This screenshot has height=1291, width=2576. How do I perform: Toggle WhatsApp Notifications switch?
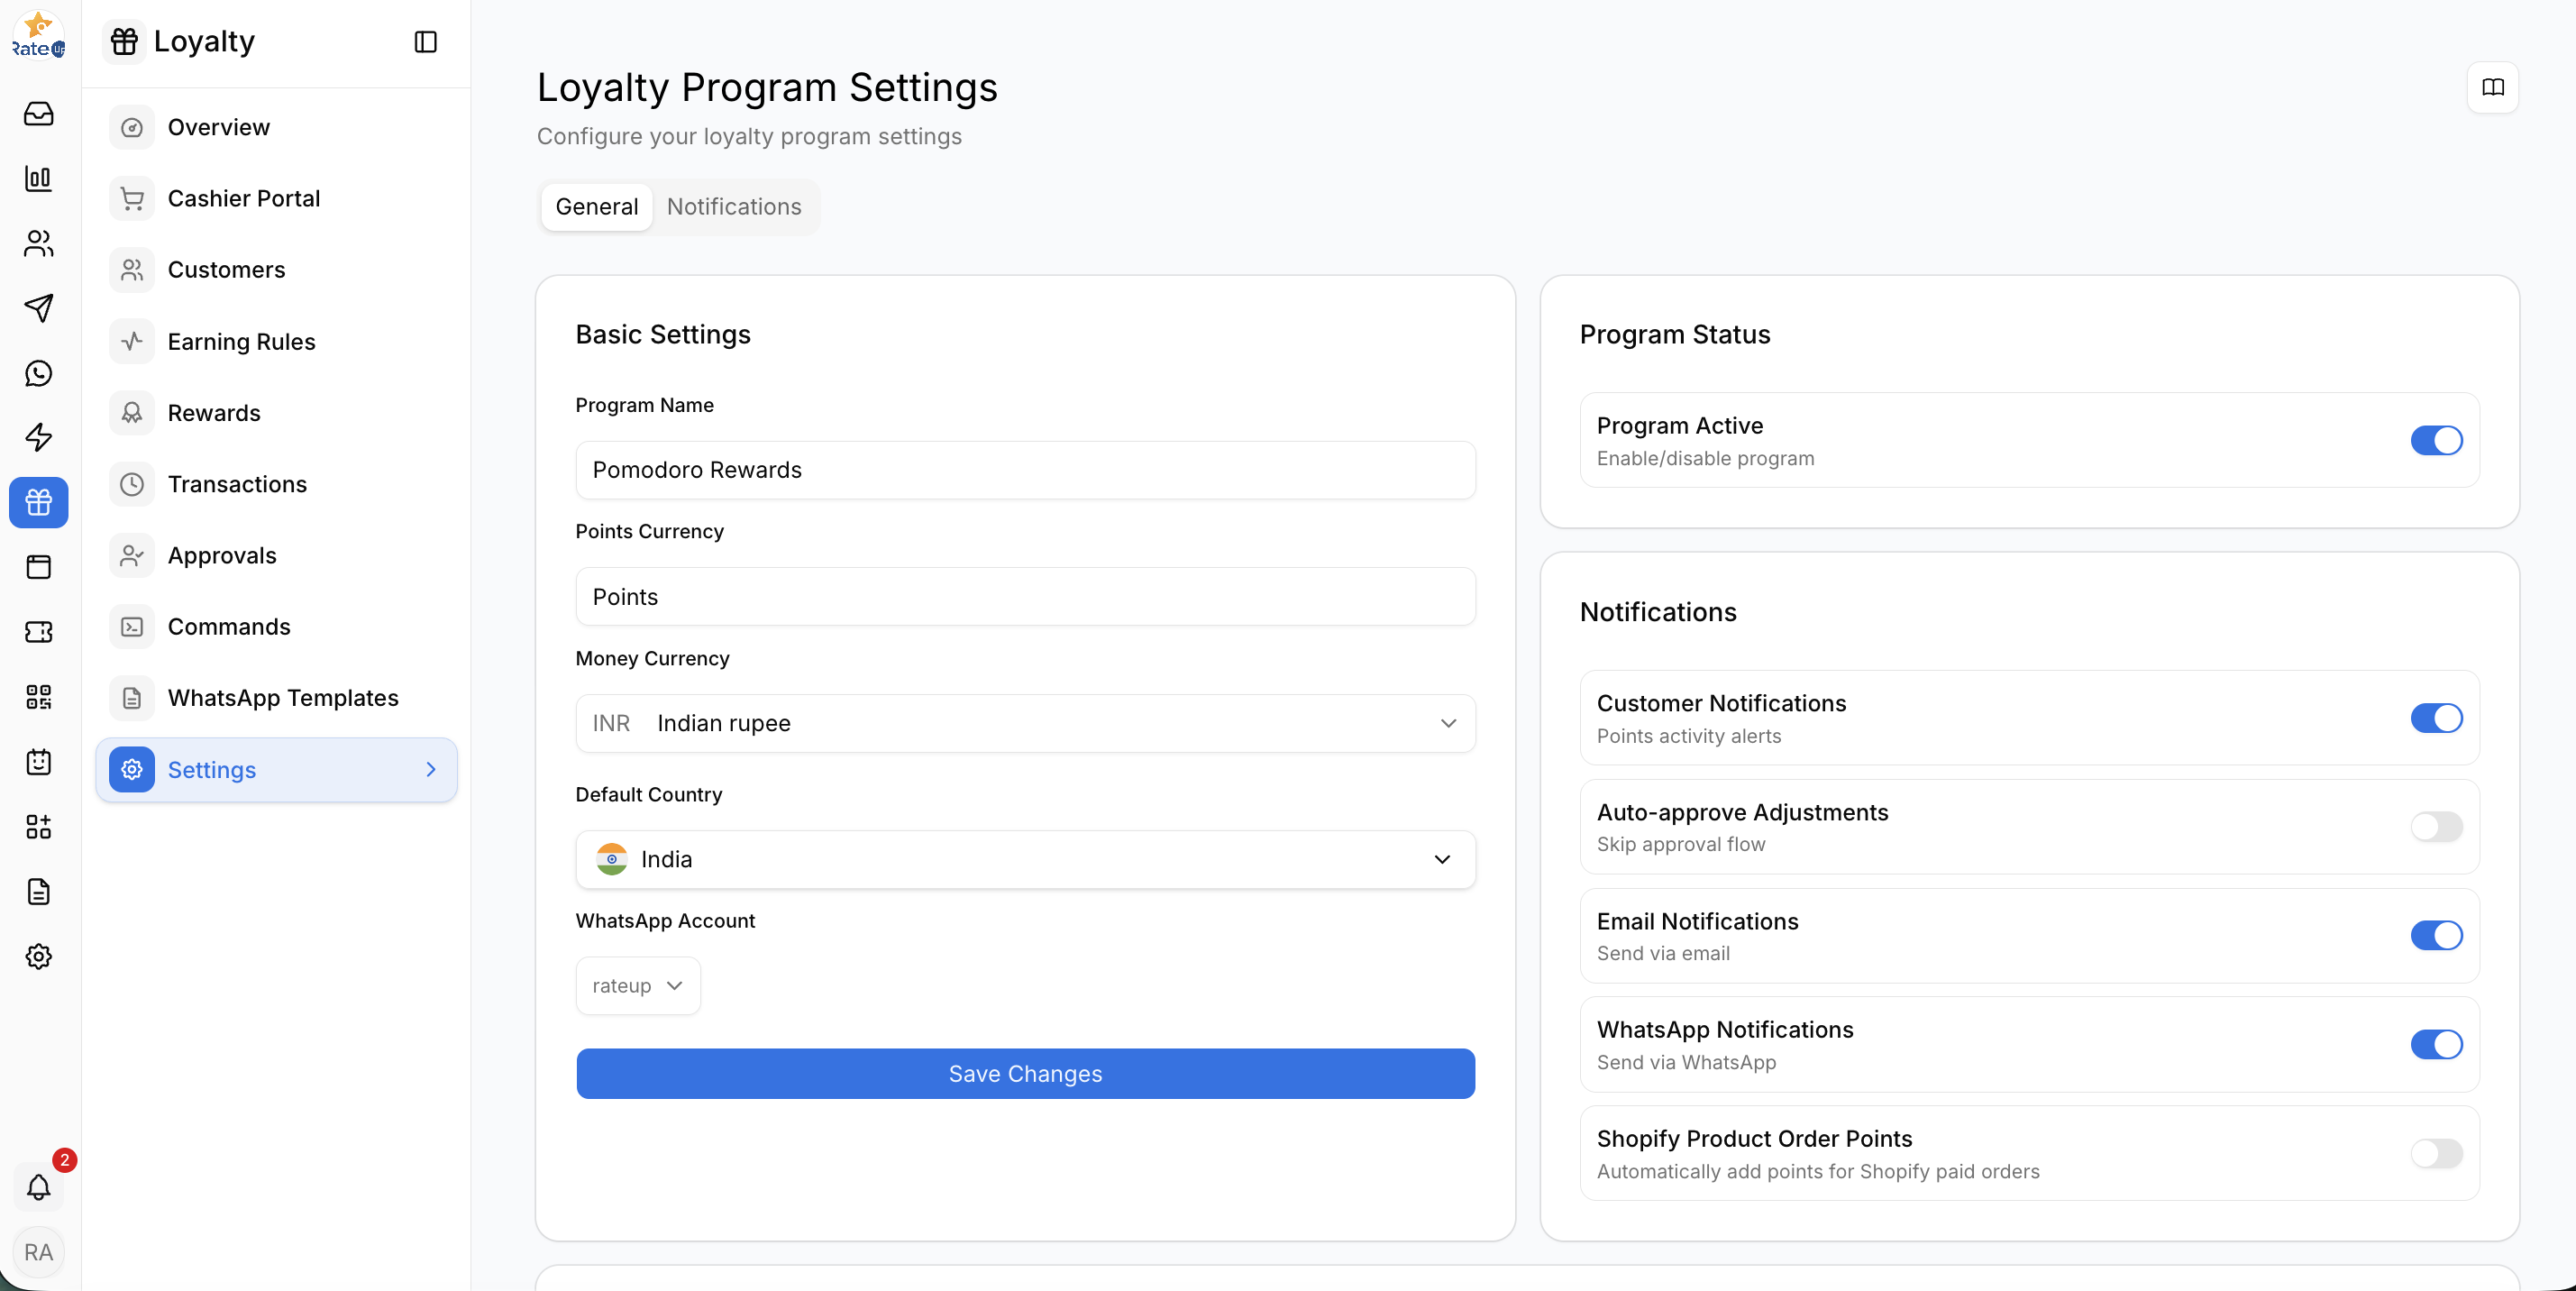tap(2436, 1045)
